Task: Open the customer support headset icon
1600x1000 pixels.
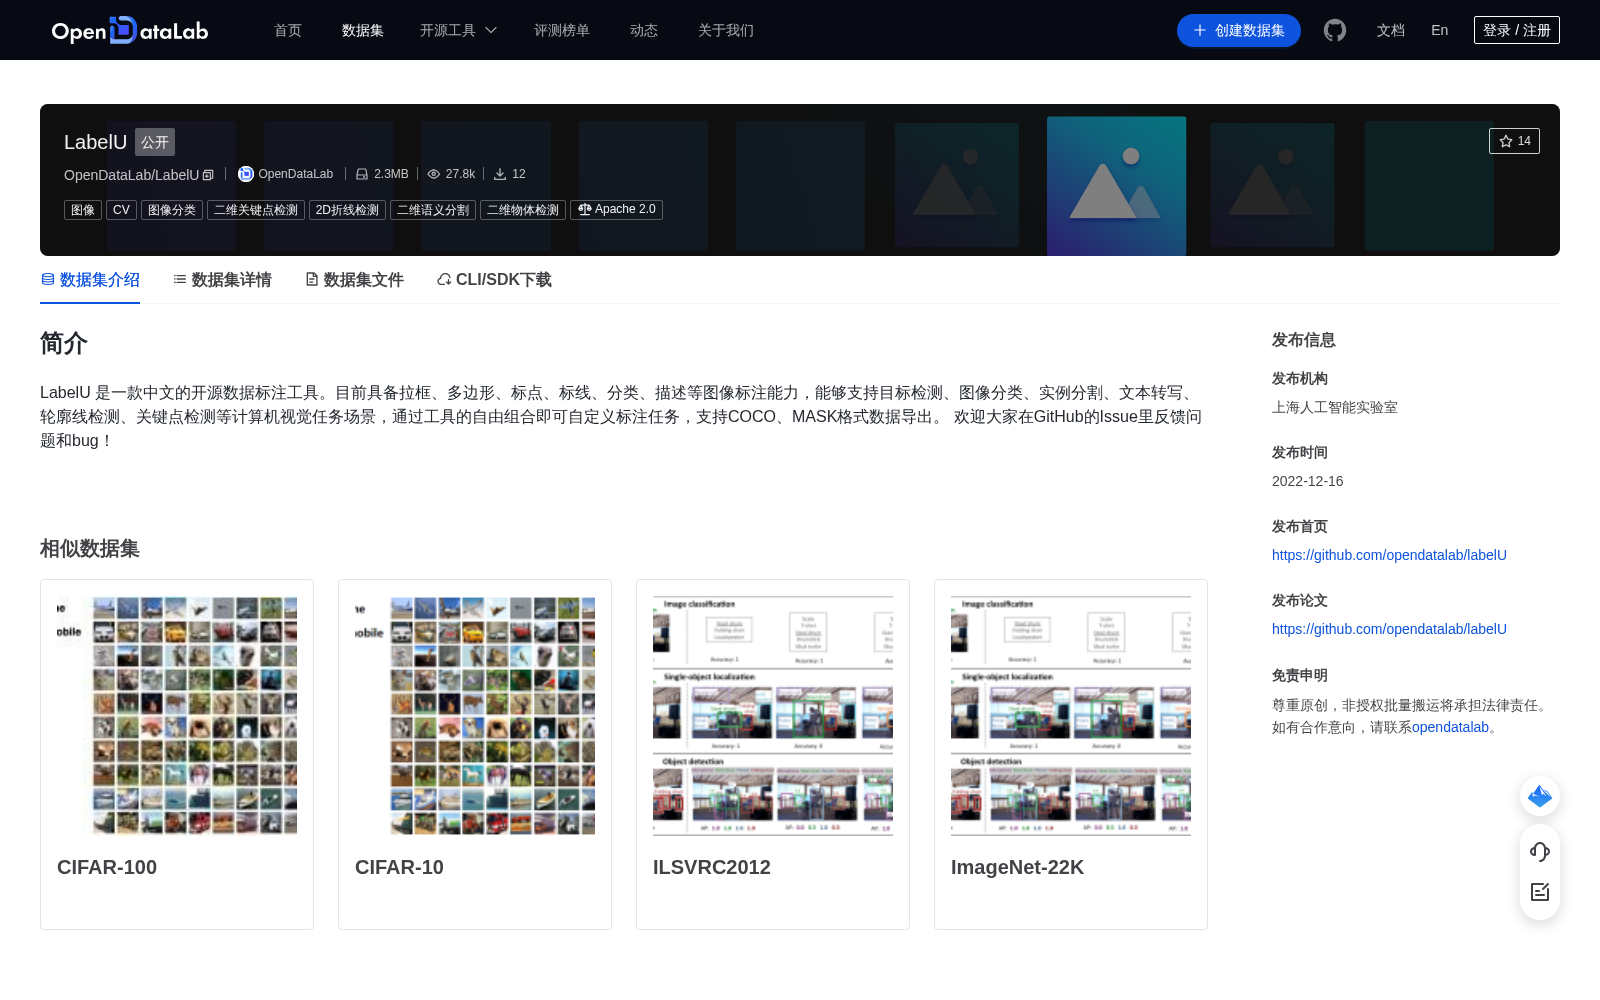Action: point(1540,852)
